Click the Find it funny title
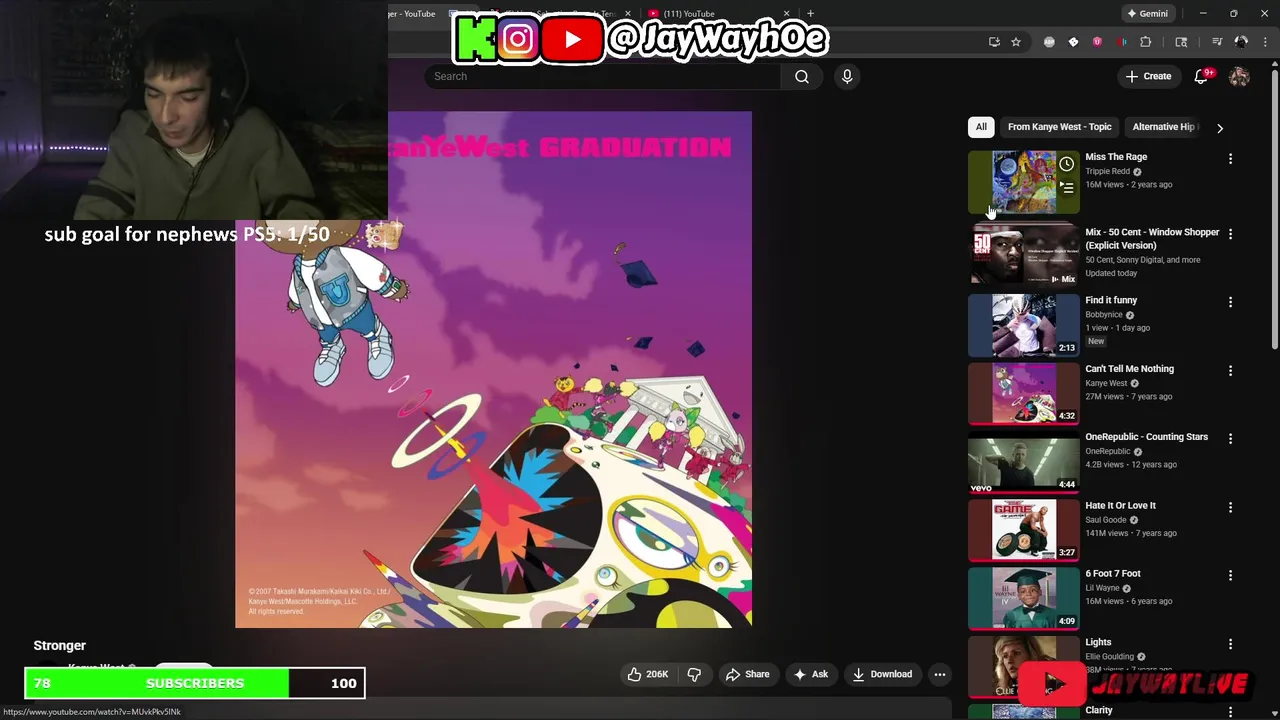Image resolution: width=1280 pixels, height=720 pixels. [1111, 300]
